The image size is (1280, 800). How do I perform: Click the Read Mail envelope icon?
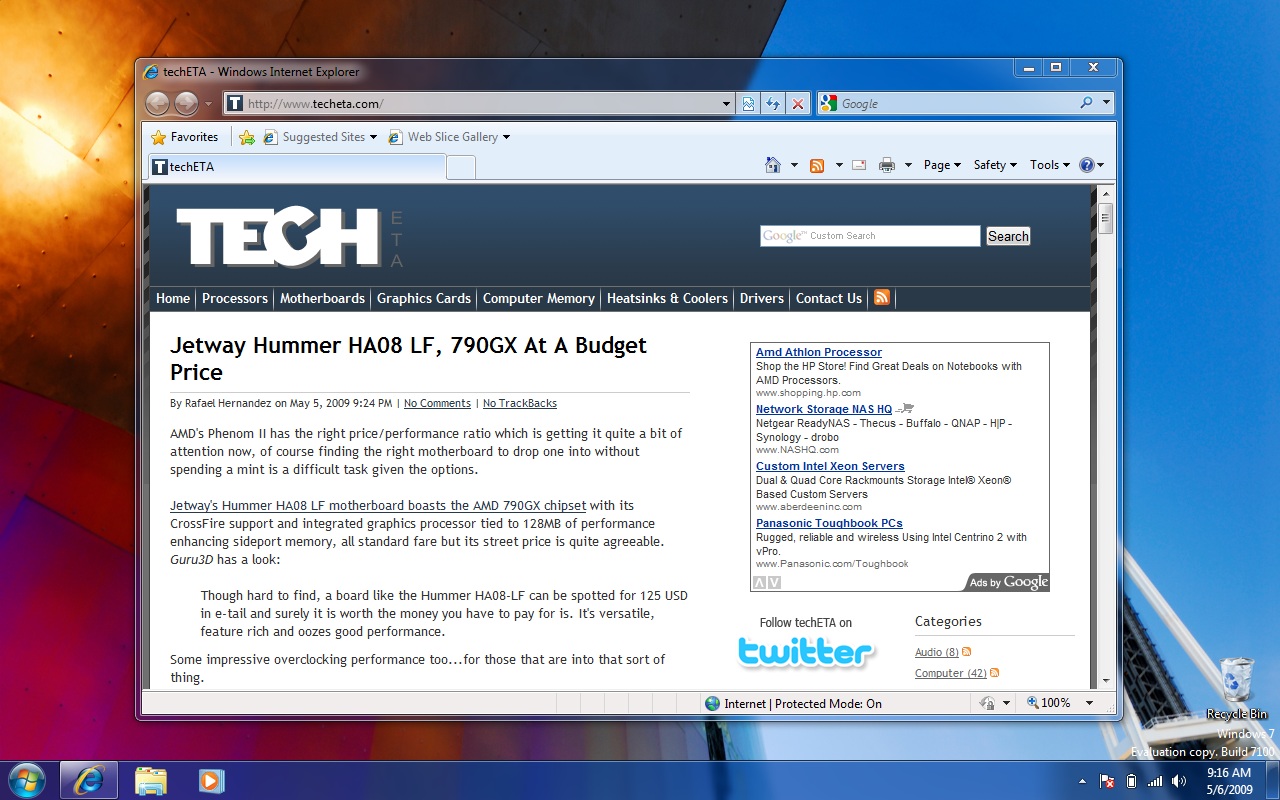pos(859,165)
